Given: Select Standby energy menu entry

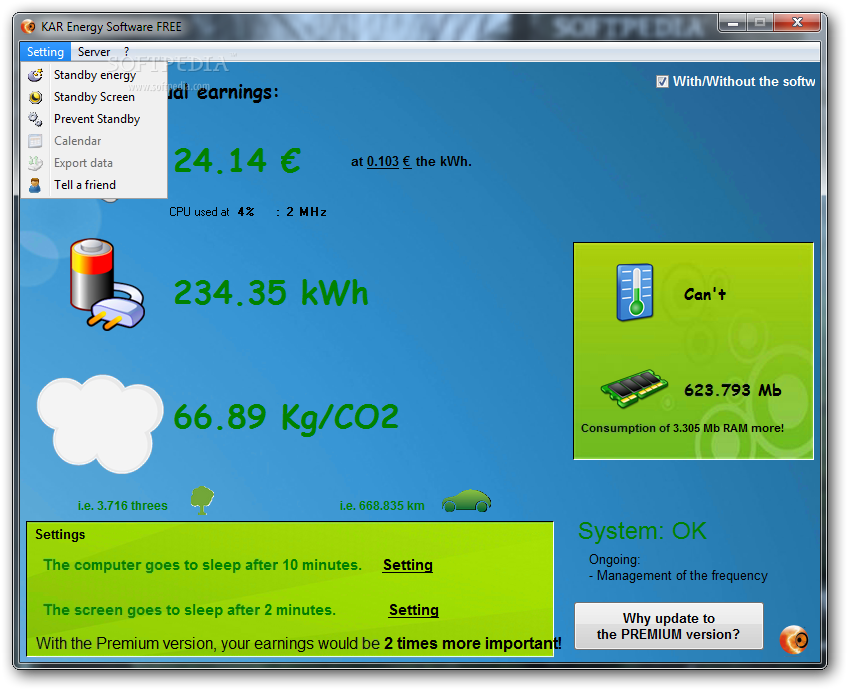Looking at the screenshot, I should point(94,75).
